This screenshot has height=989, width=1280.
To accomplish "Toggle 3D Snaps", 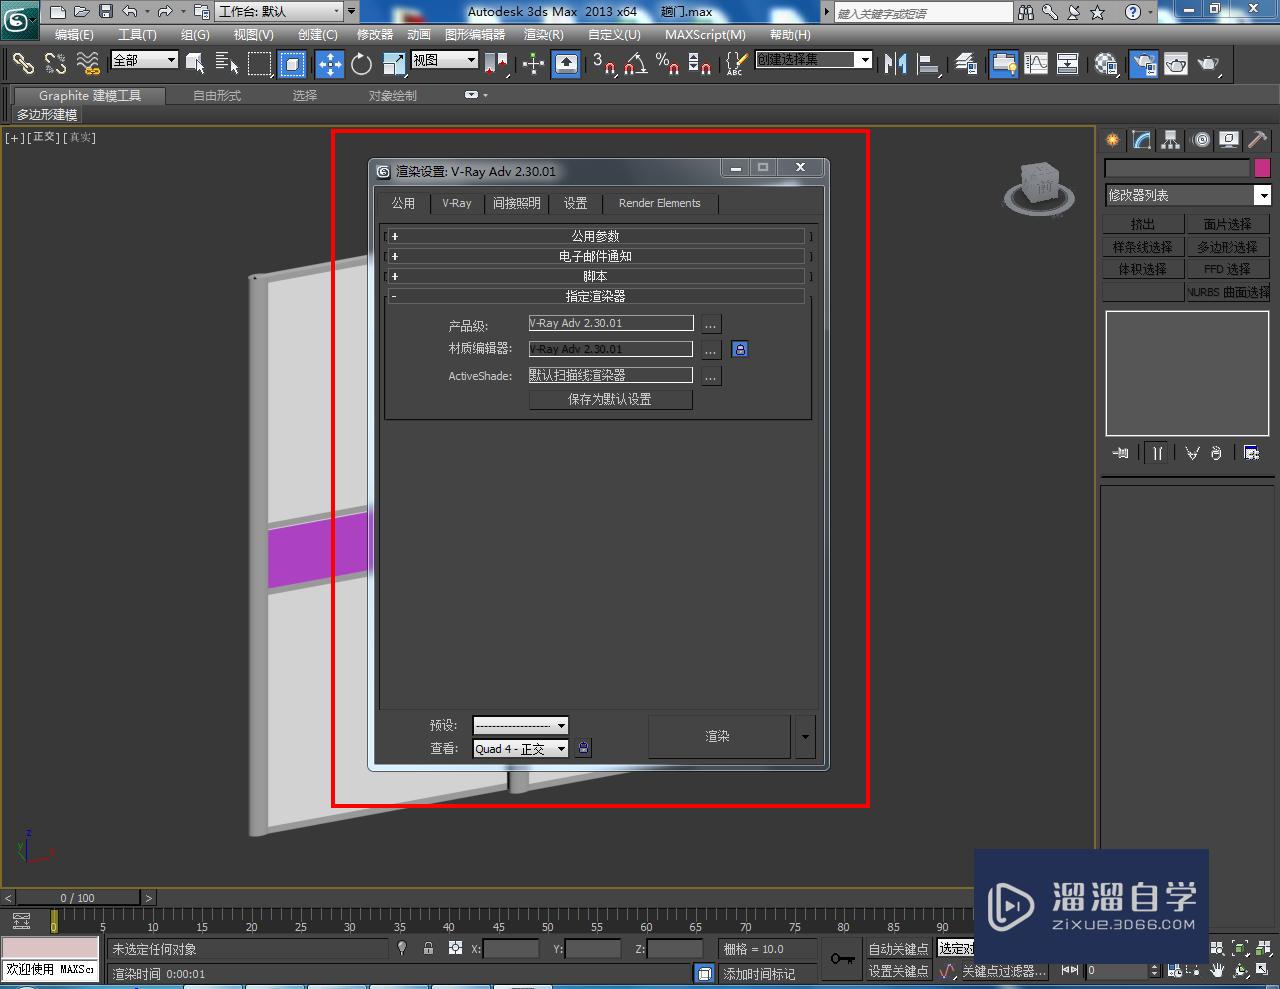I will pyautogui.click(x=603, y=64).
